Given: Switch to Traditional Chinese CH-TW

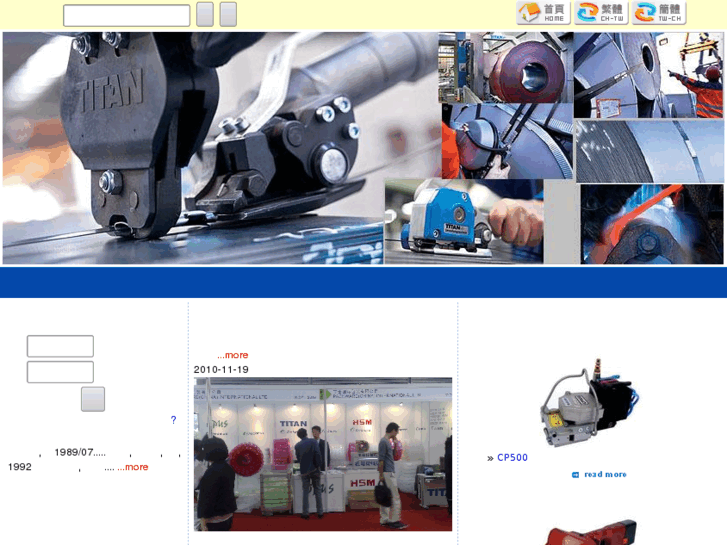Looking at the screenshot, I should (x=601, y=13).
